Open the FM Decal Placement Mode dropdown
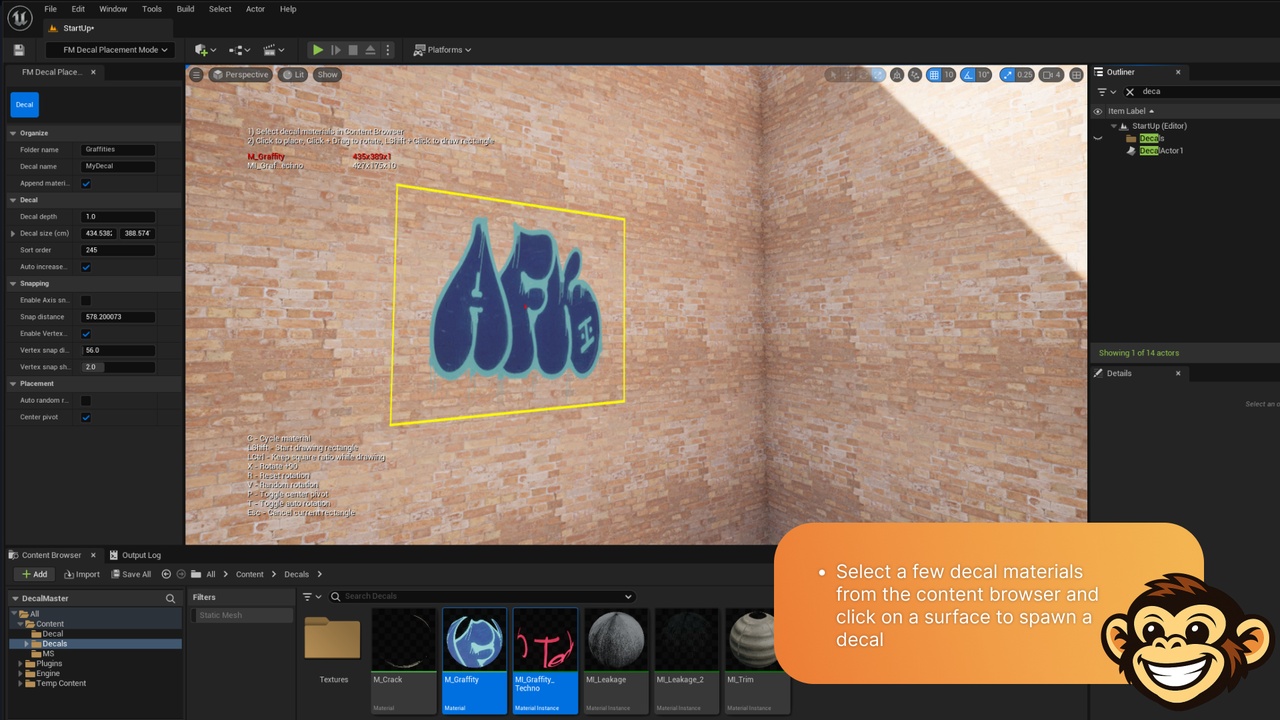 click(x=110, y=50)
